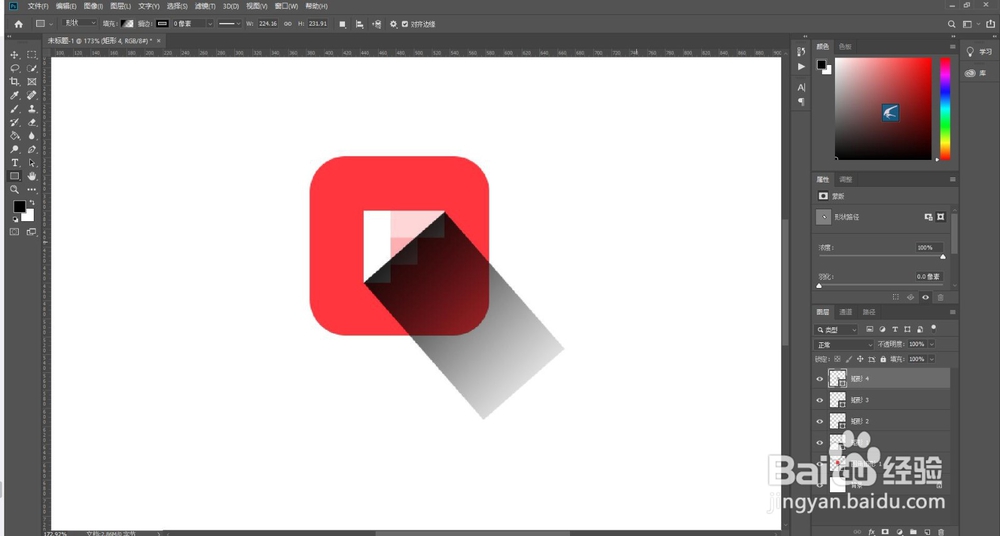Open the layer fill 100% dropdown arrow
Screen dimensions: 1000x536
point(932,359)
